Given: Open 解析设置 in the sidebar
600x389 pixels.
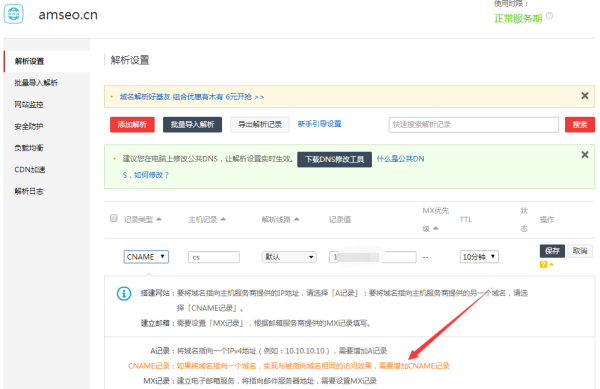Looking at the screenshot, I should click(x=29, y=61).
